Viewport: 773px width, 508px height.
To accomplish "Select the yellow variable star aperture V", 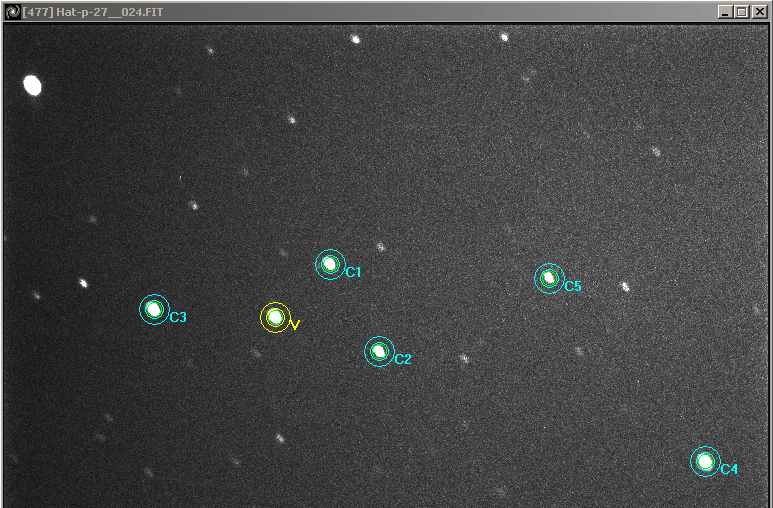I will pyautogui.click(x=275, y=317).
